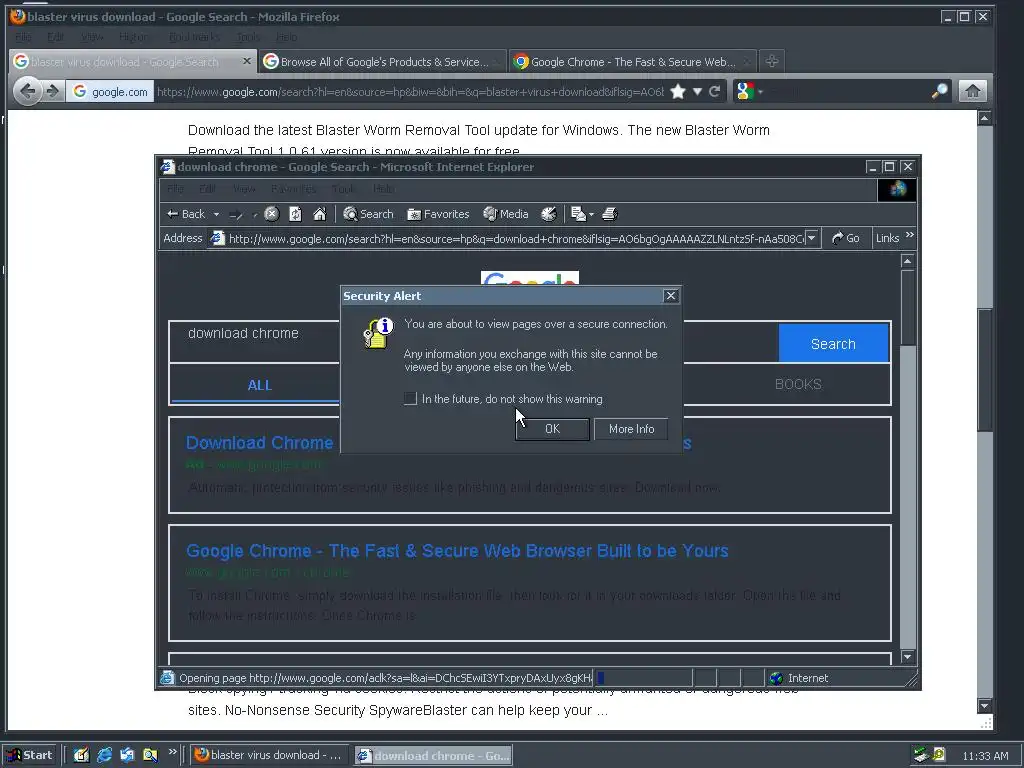Open the IE Search pane button
Image resolution: width=1024 pixels, height=768 pixels.
[368, 214]
